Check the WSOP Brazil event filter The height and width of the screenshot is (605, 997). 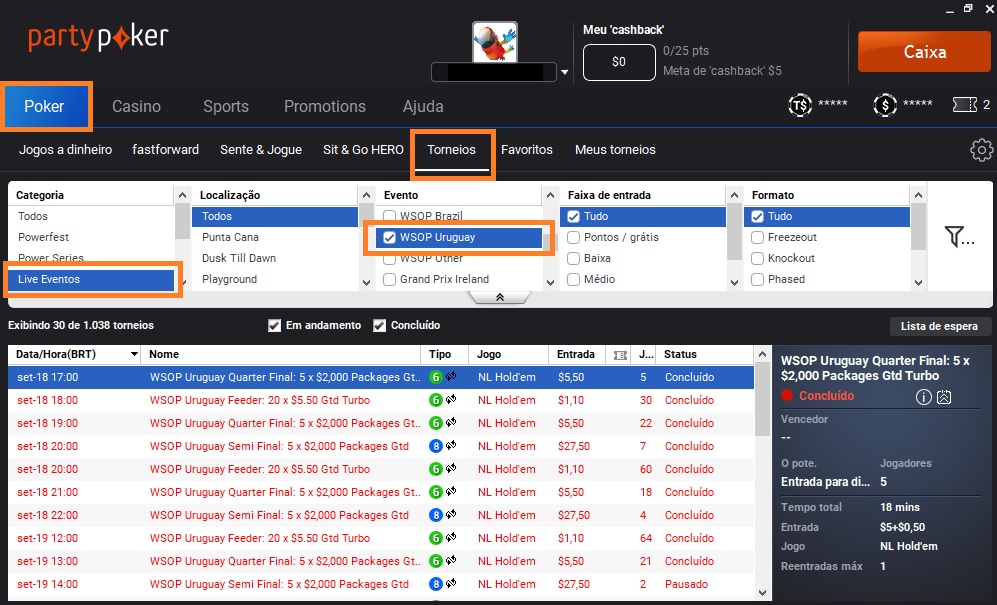389,216
